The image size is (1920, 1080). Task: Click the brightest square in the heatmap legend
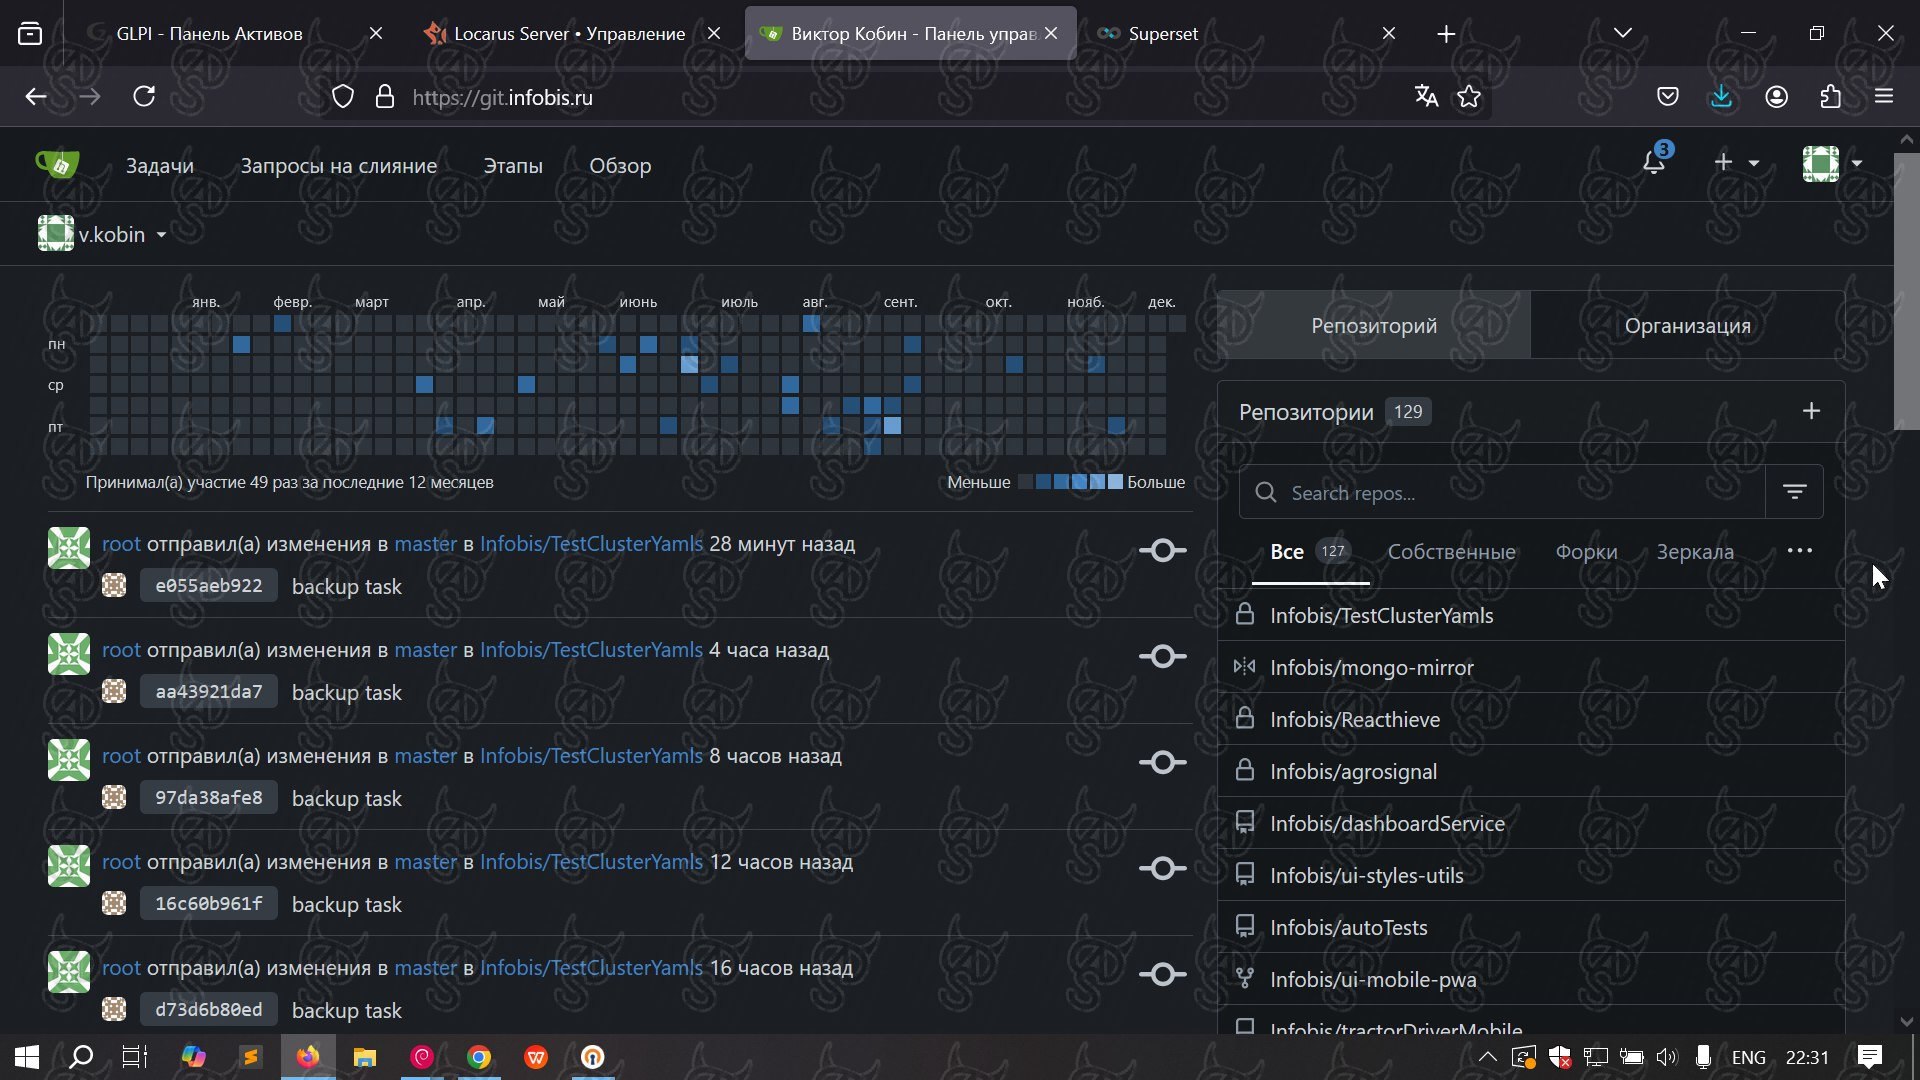coord(1116,482)
